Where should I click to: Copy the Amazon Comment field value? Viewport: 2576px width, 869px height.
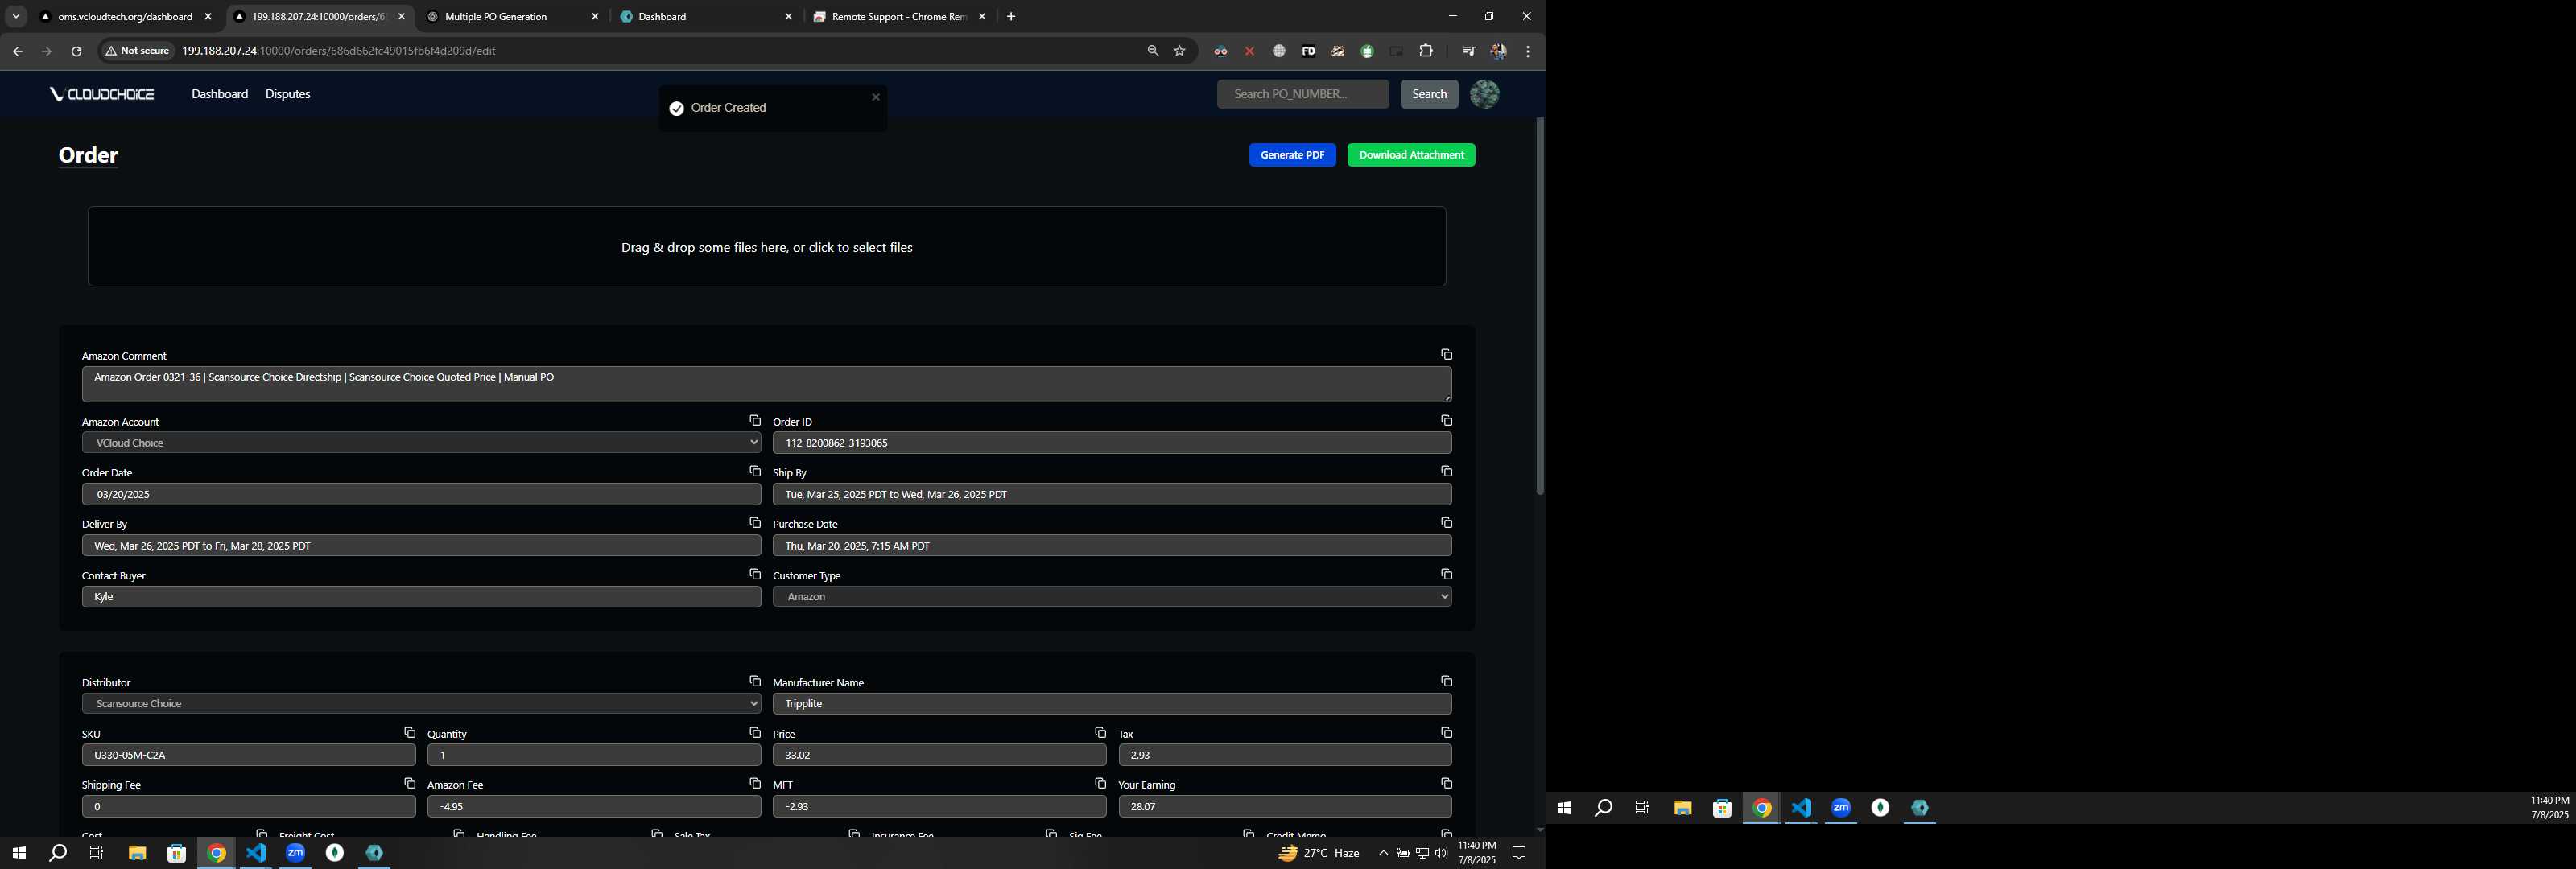pyautogui.click(x=1446, y=355)
